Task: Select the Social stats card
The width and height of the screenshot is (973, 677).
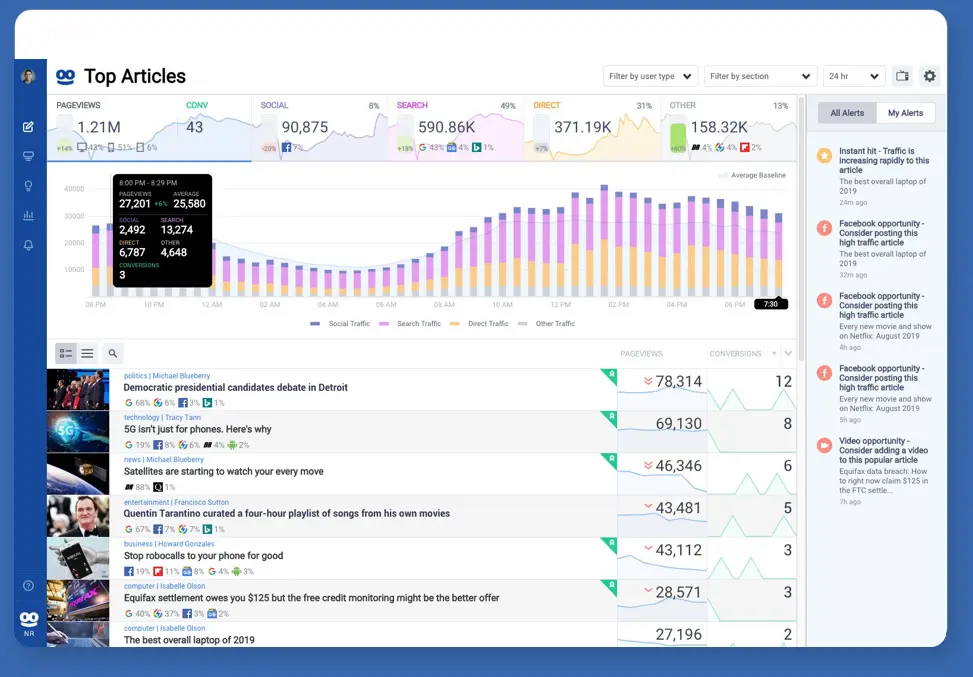Action: (320, 127)
